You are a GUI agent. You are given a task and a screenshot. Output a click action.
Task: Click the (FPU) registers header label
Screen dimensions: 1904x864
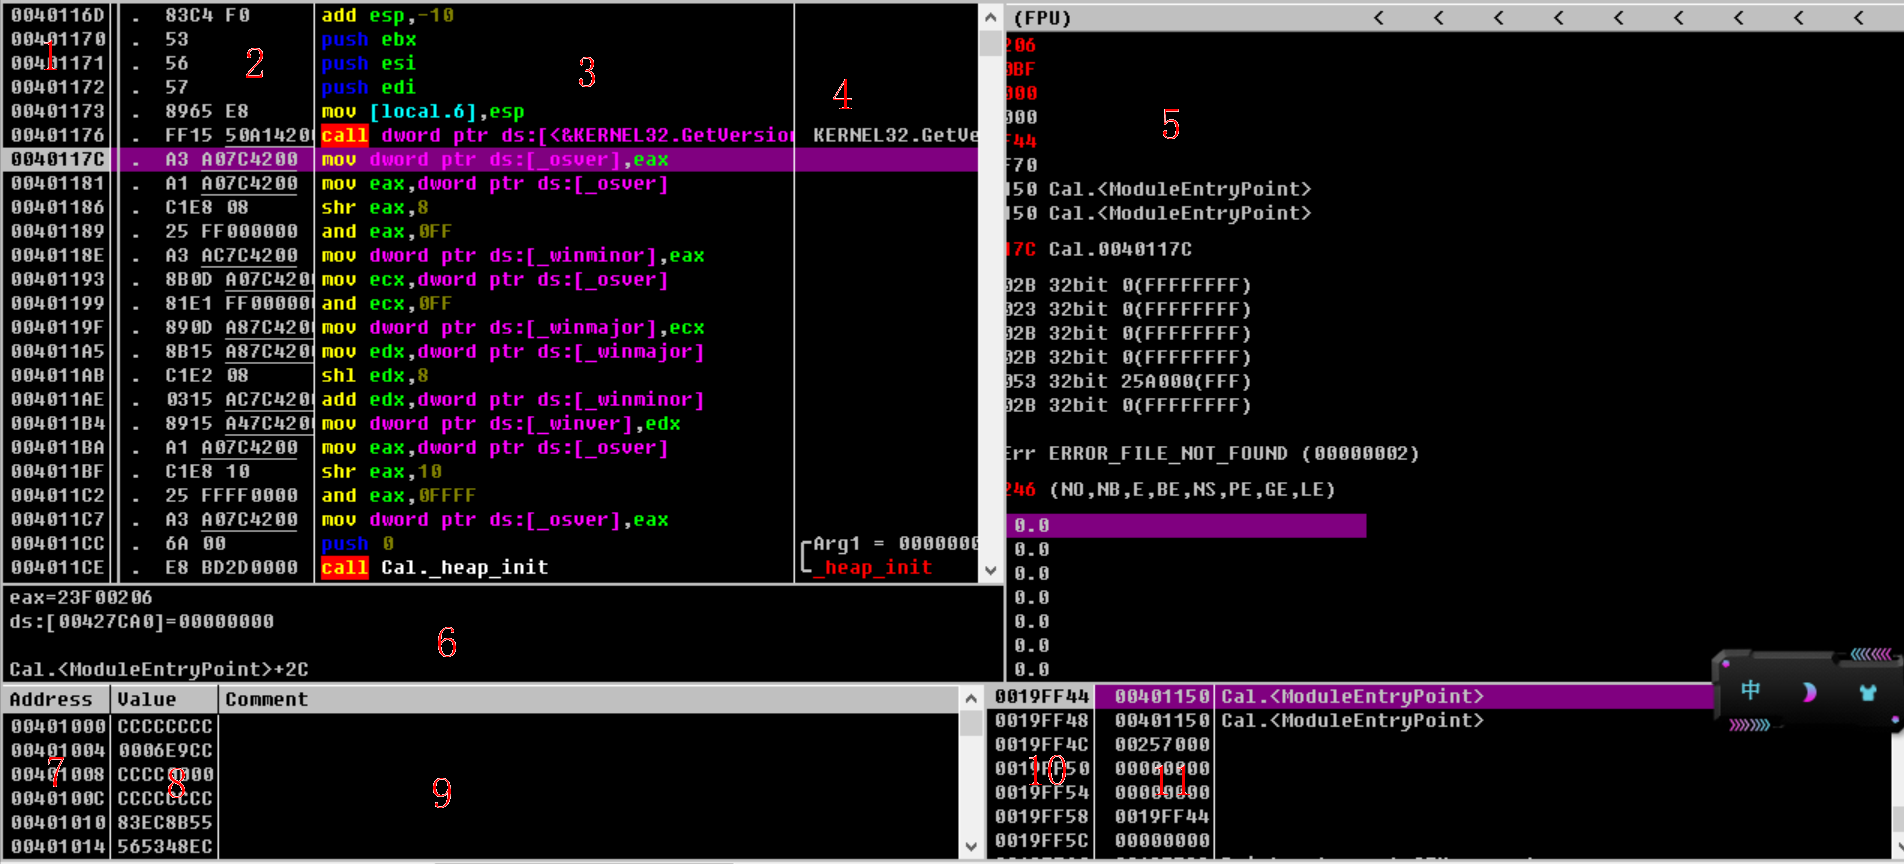click(1042, 18)
